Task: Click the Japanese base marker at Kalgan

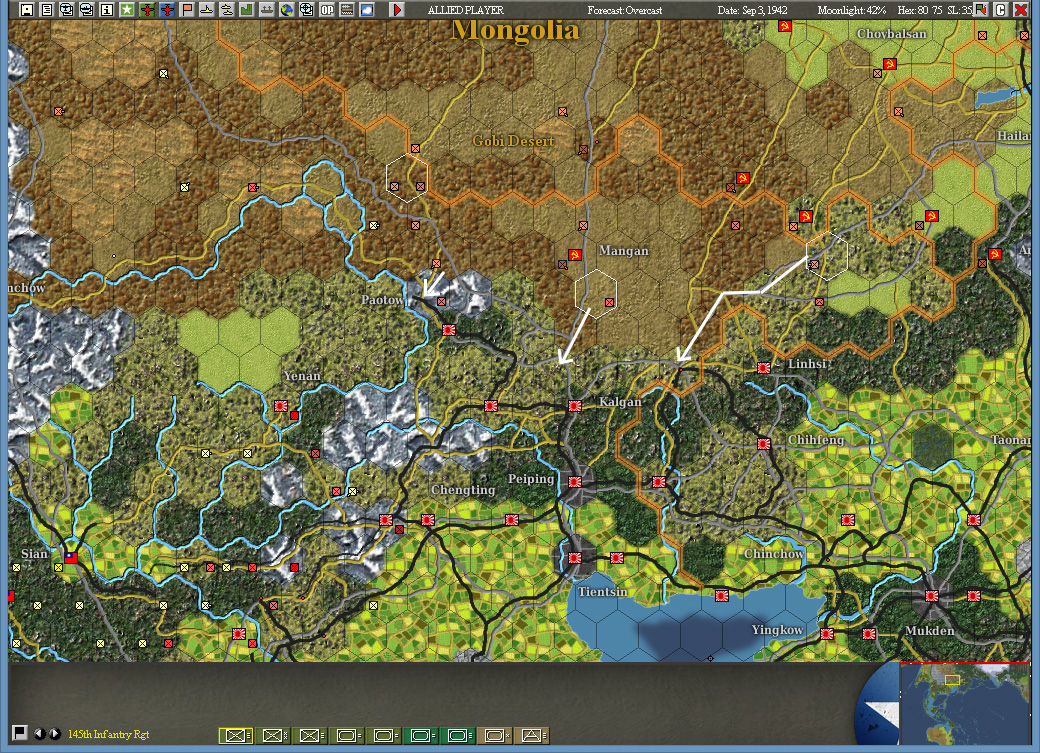Action: tap(575, 405)
